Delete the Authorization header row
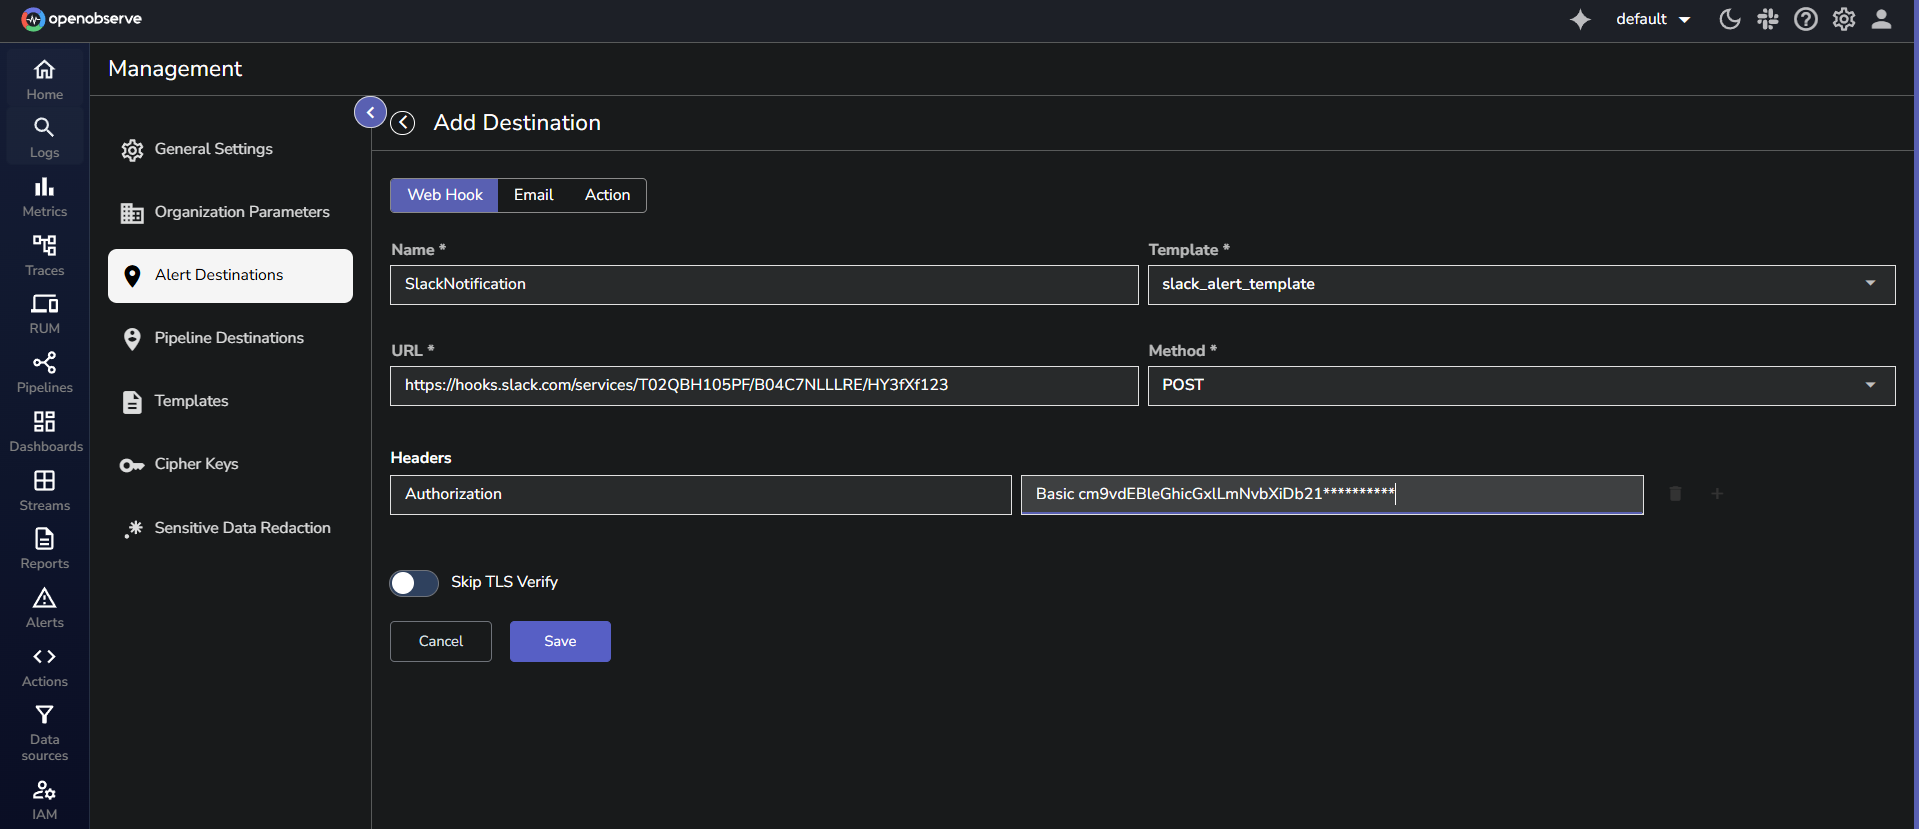This screenshot has height=829, width=1919. (x=1675, y=494)
